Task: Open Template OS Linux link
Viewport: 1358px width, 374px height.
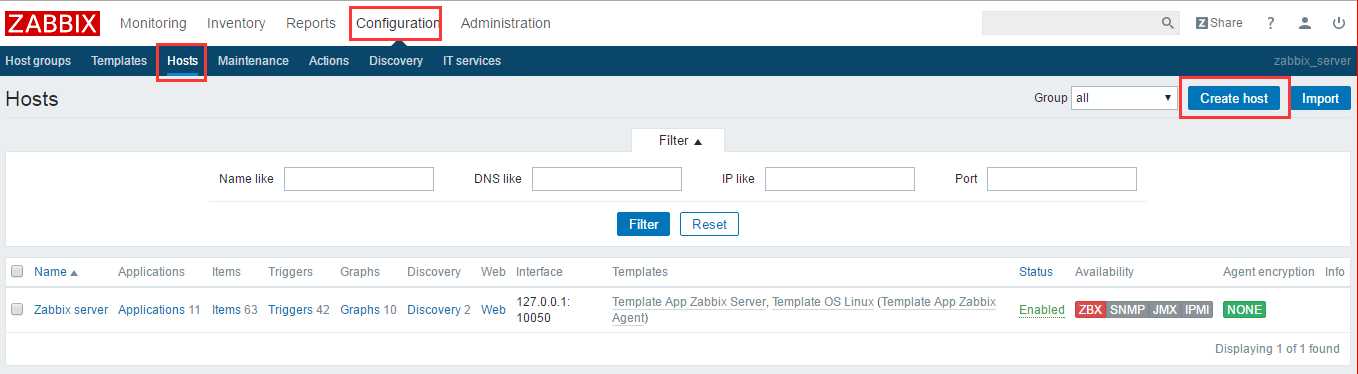Action: tap(823, 301)
